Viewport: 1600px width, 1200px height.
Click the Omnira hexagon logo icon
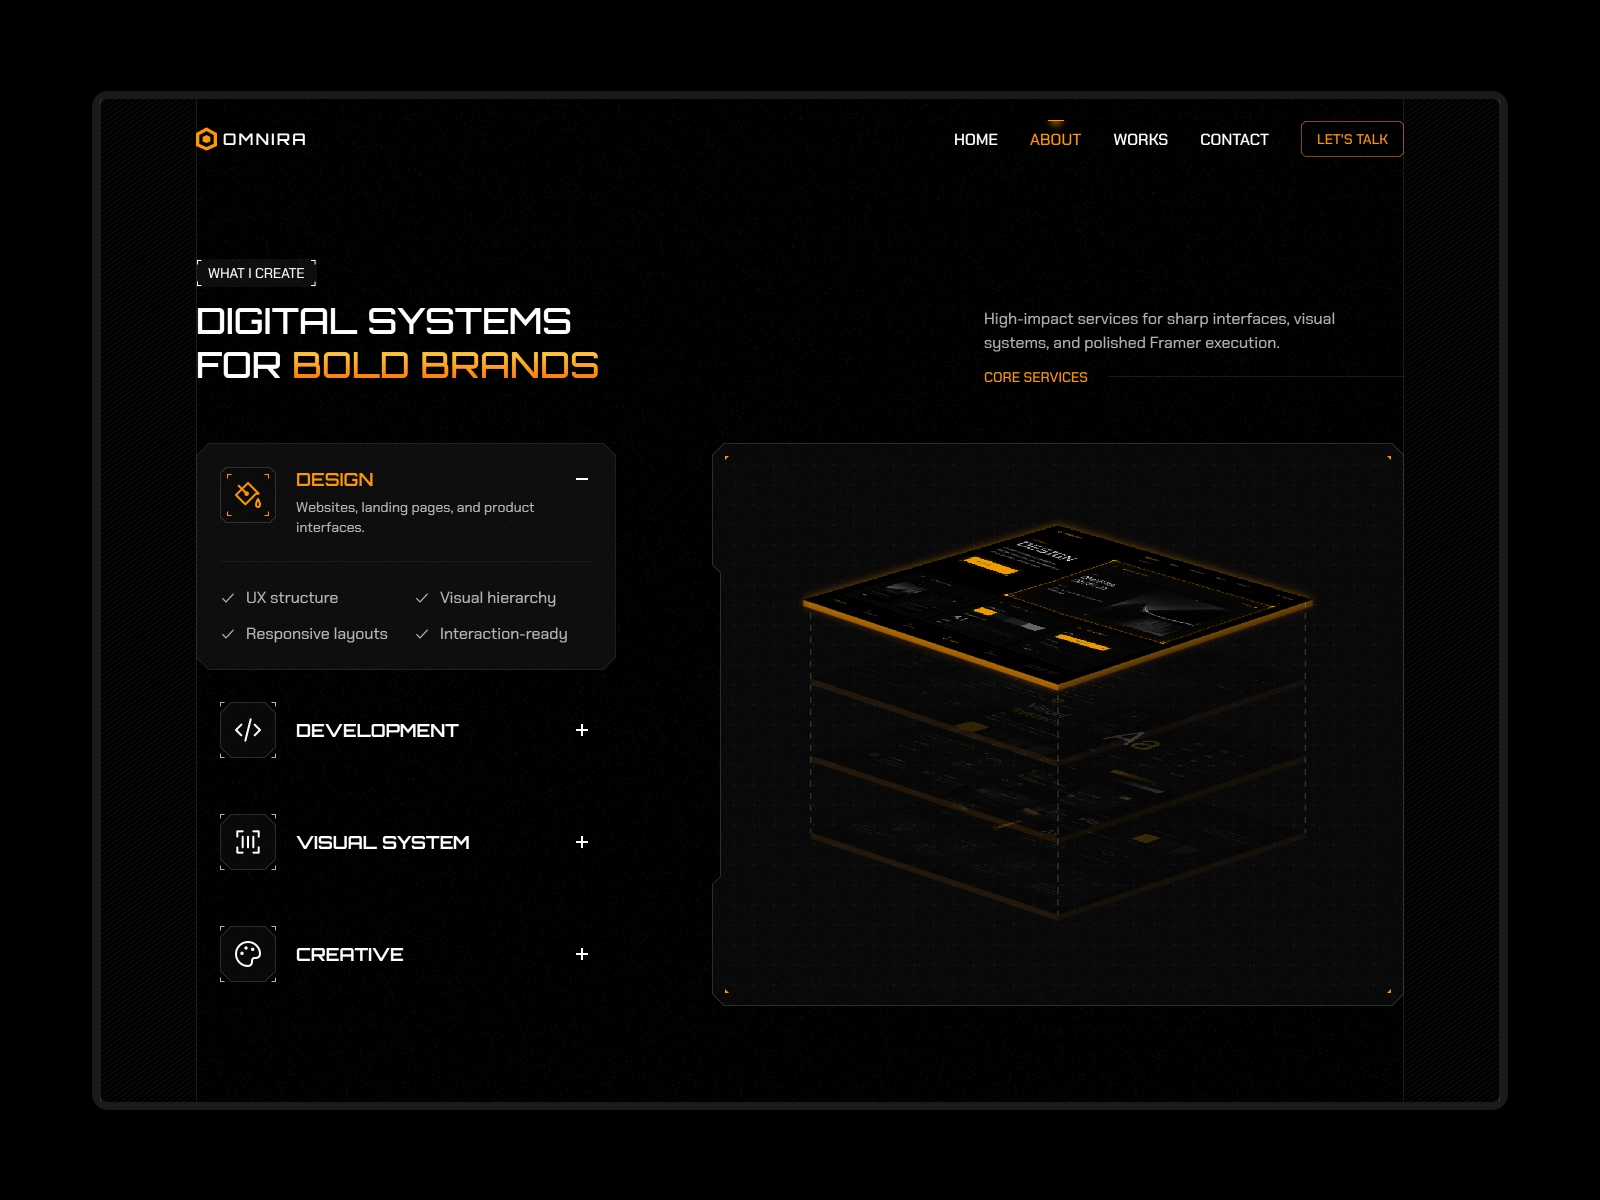point(206,139)
